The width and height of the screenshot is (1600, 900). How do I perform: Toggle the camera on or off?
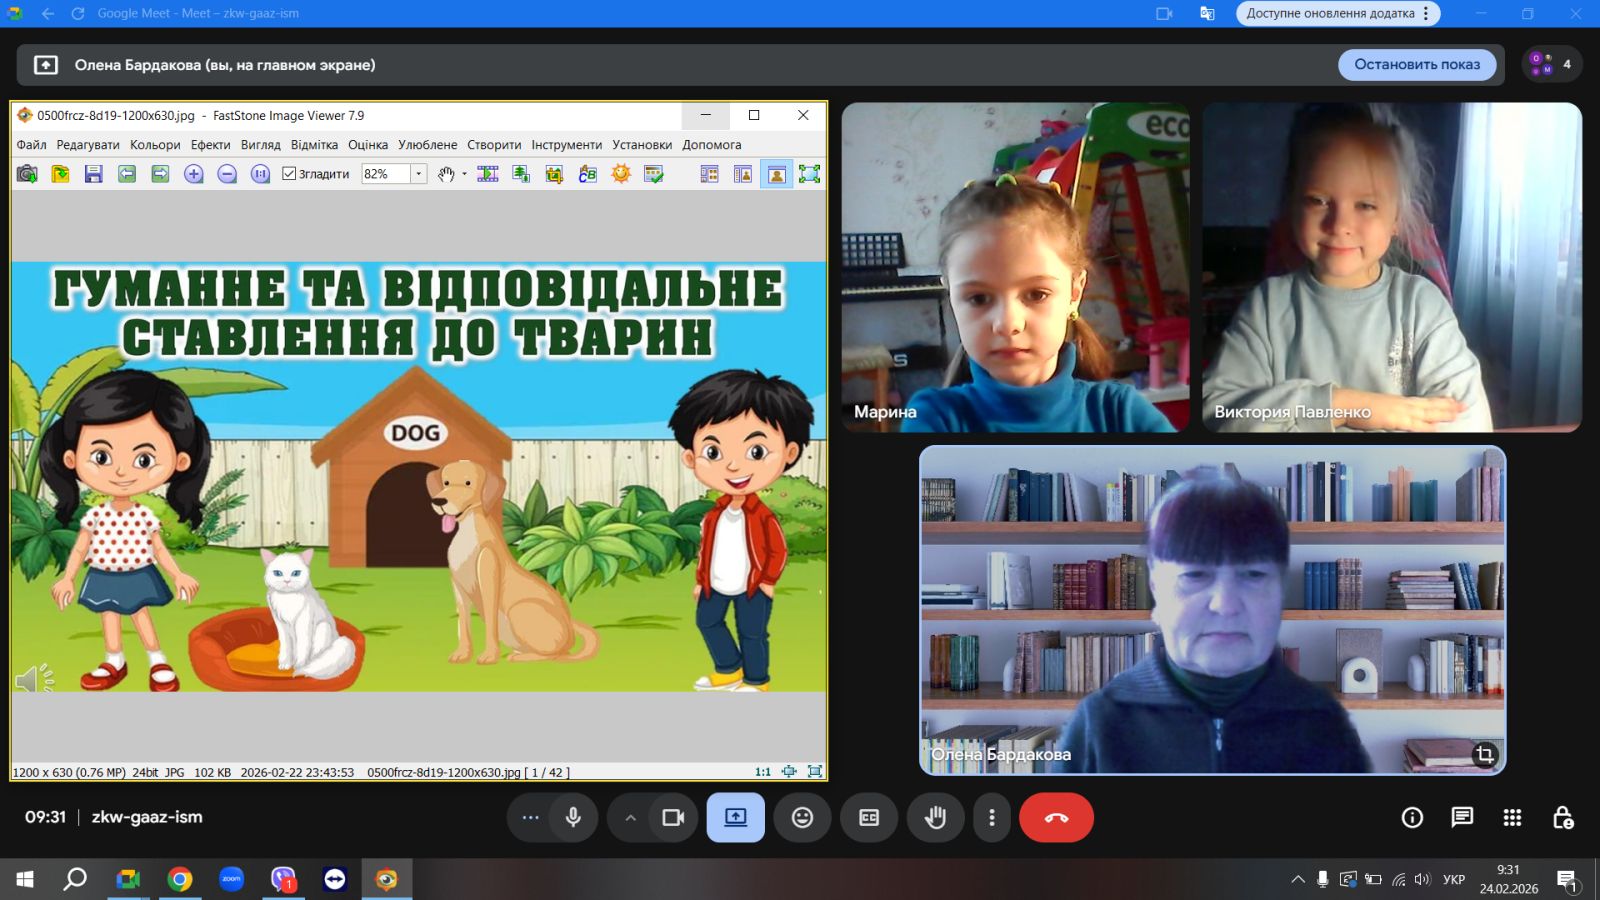tap(673, 818)
